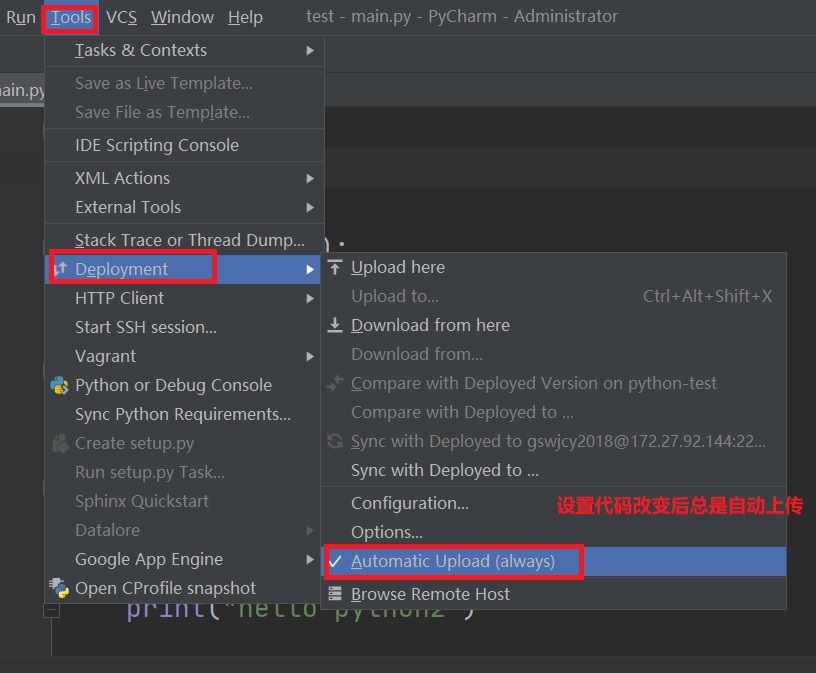
Task: Click the Open CProfile snapshot icon
Action: click(59, 588)
